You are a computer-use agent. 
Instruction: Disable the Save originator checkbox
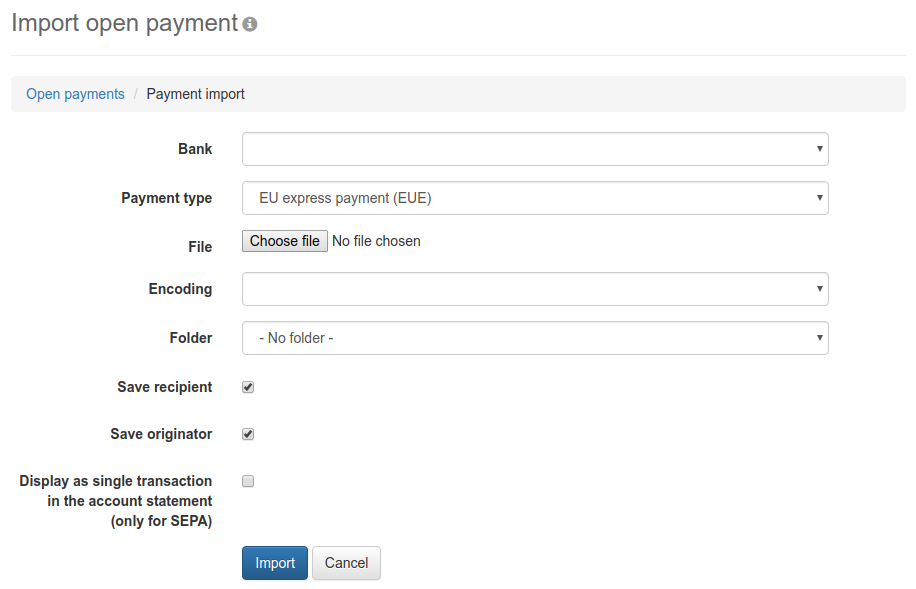(248, 434)
